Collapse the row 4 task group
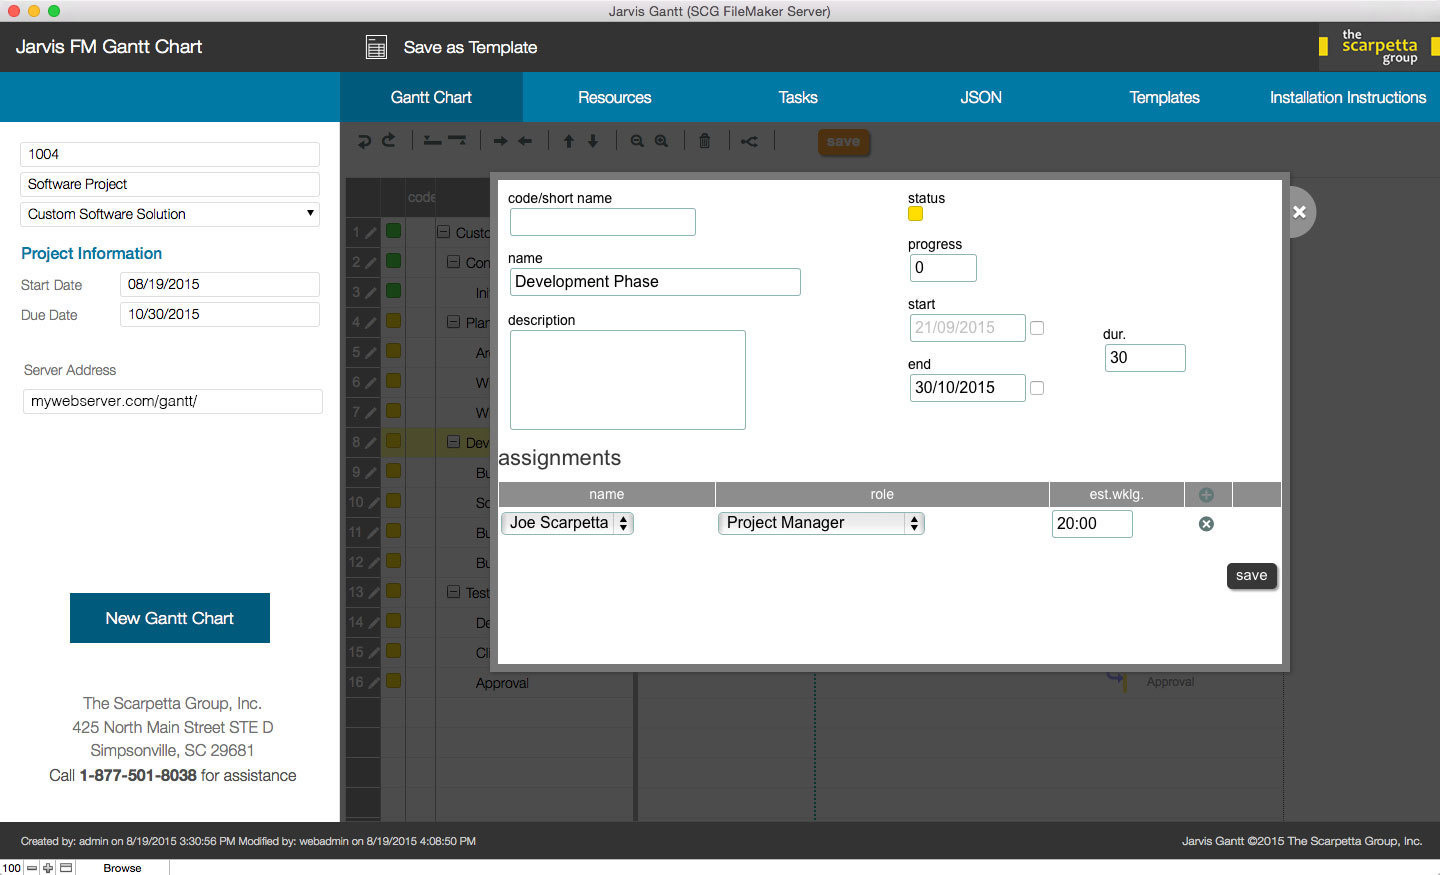This screenshot has height=875, width=1440. pyautogui.click(x=453, y=322)
